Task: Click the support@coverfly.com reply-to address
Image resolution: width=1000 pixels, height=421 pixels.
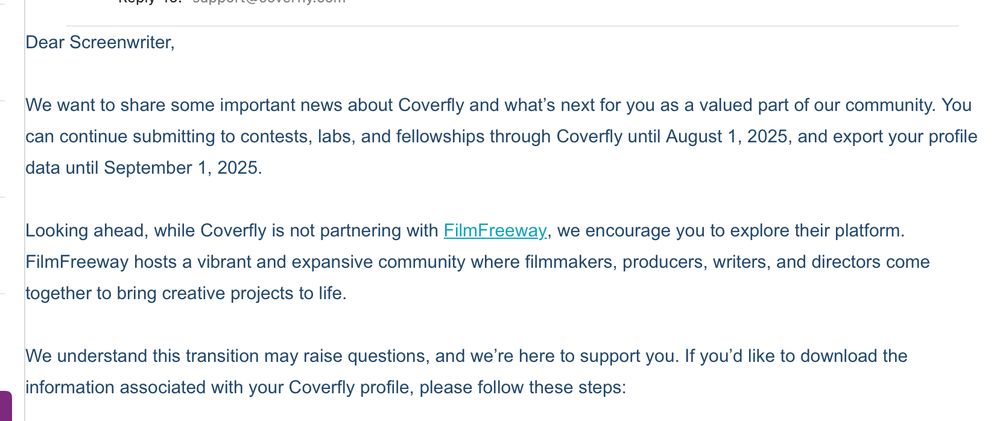Action: (x=269, y=3)
